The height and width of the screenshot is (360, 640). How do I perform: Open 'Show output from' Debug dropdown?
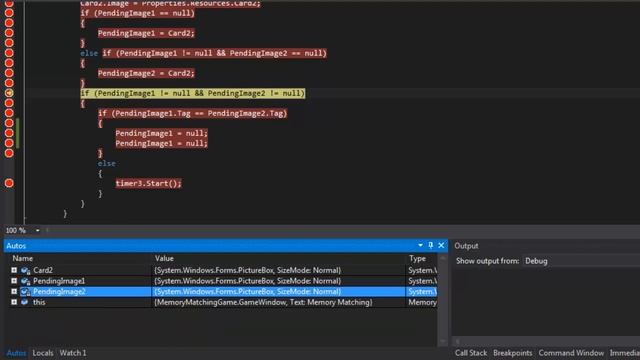point(582,261)
